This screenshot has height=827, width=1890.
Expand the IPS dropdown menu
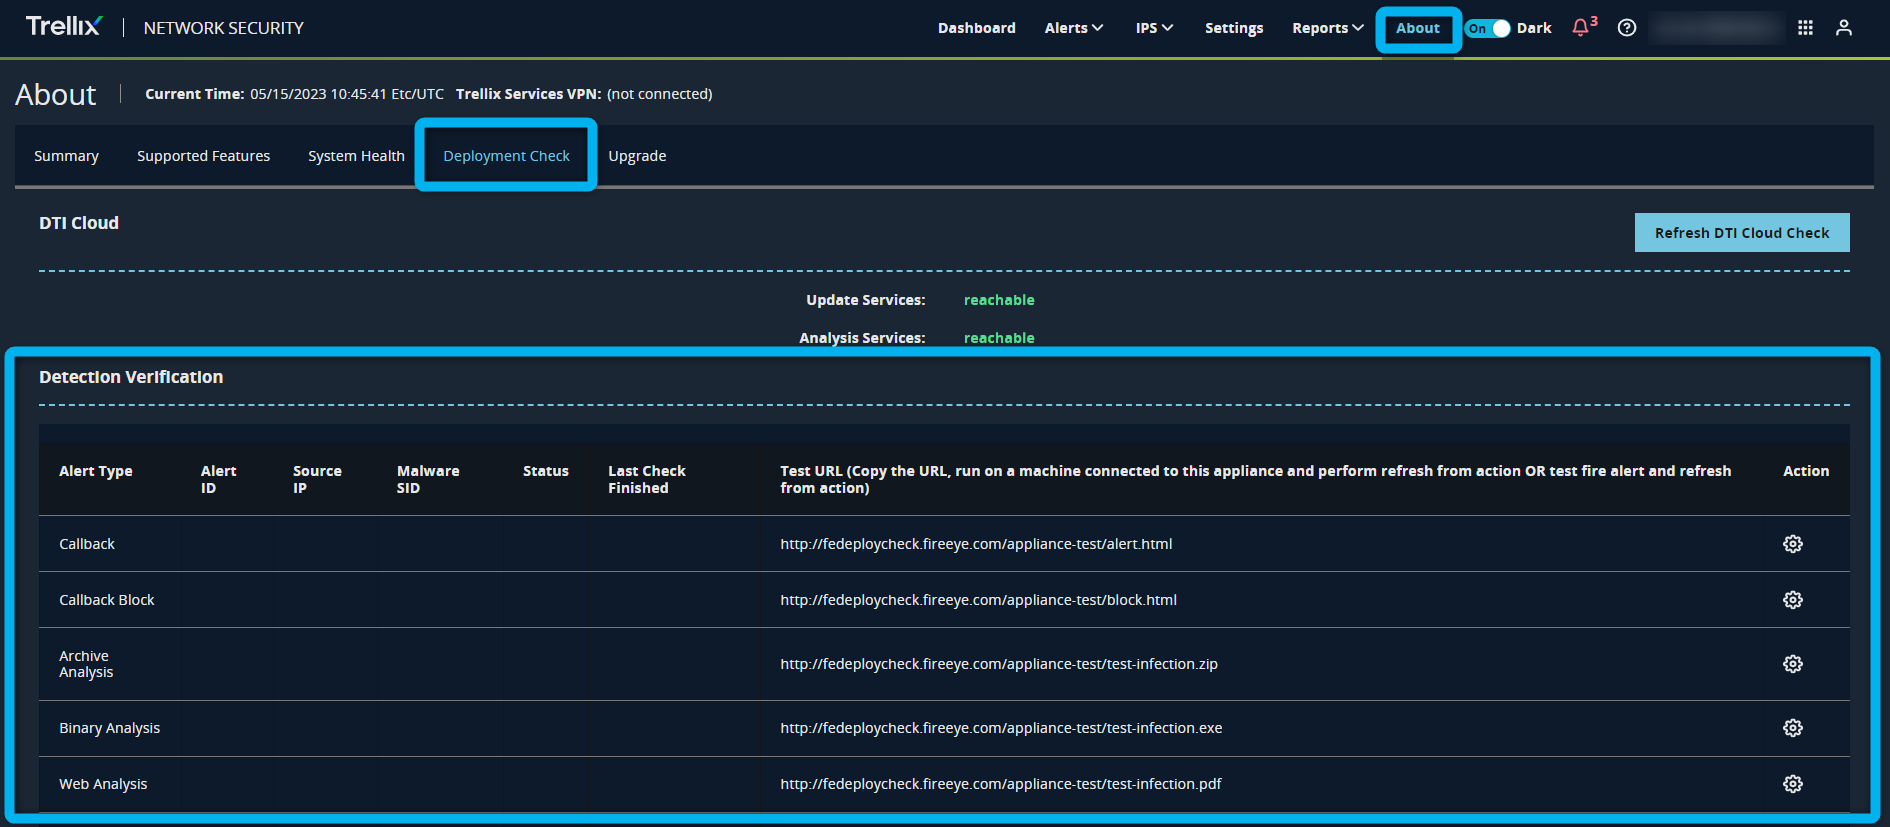point(1154,28)
